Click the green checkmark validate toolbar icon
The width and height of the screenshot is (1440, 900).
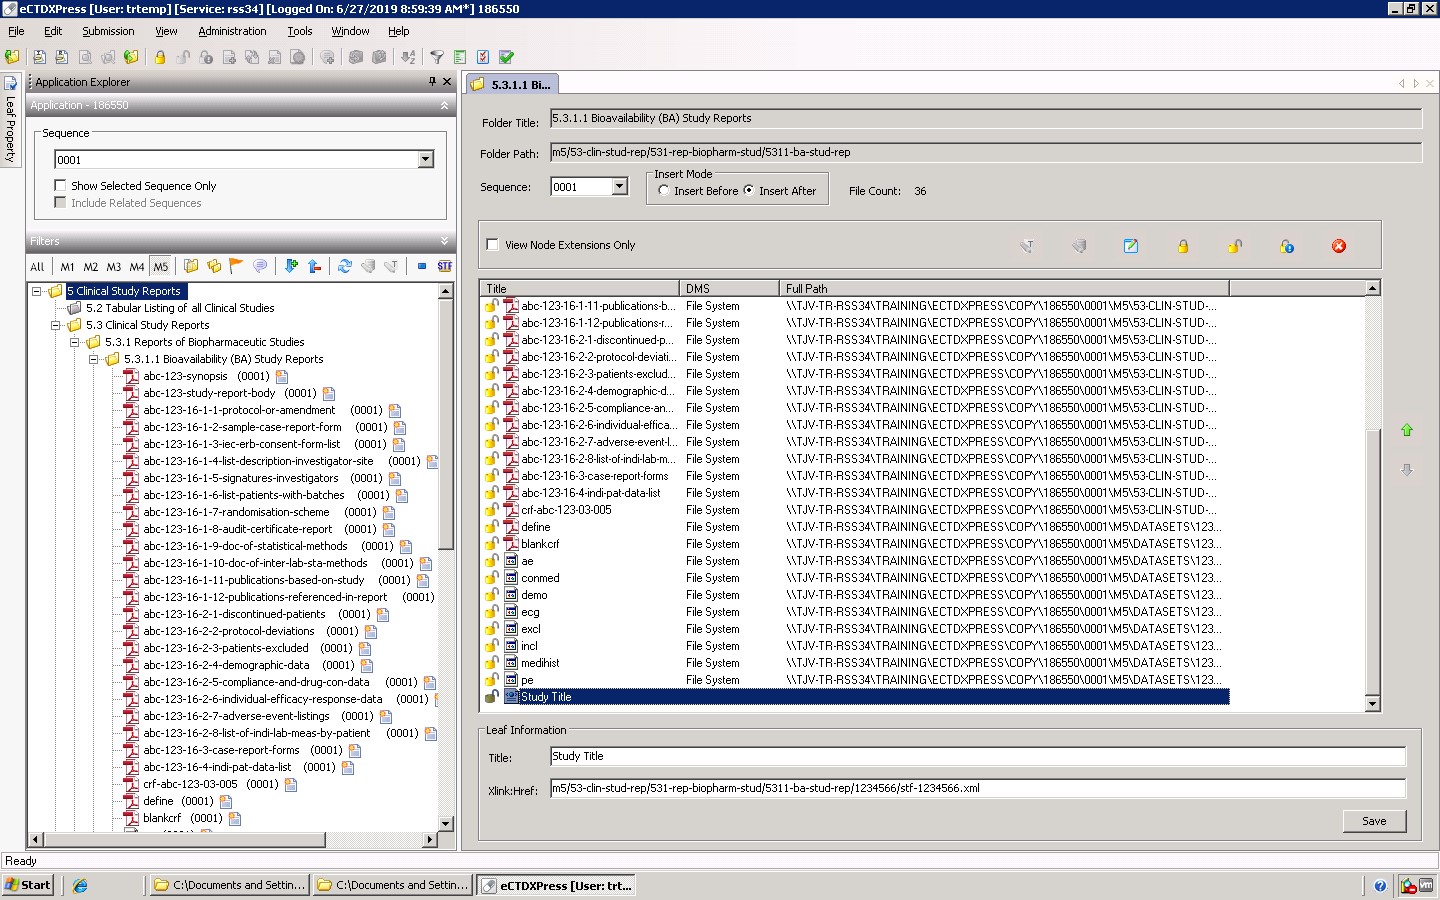click(506, 57)
